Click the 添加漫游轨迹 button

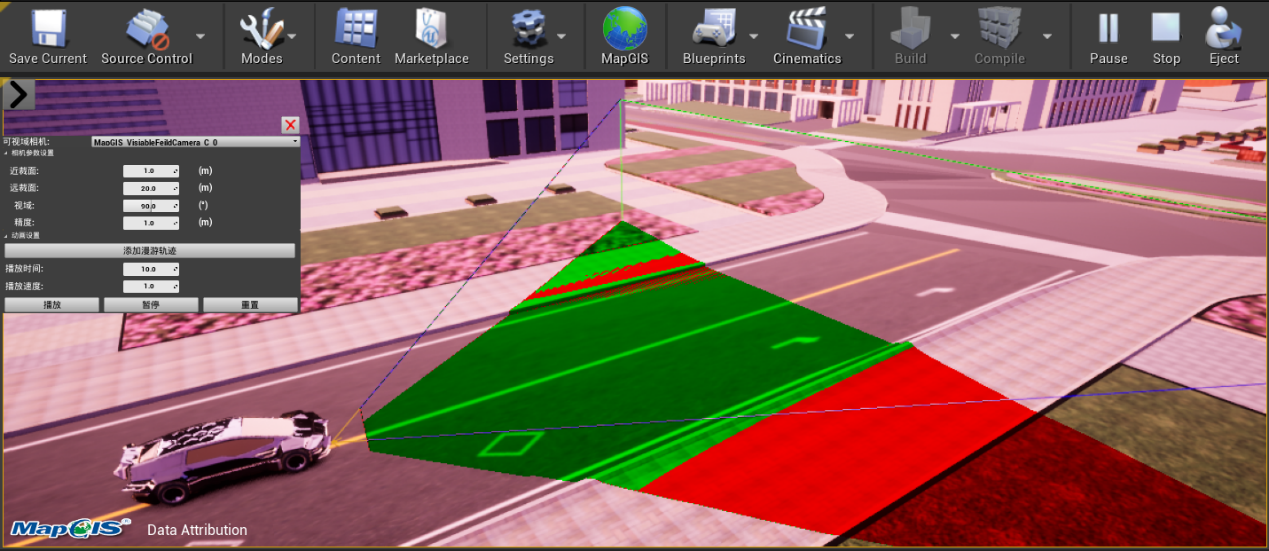(150, 250)
